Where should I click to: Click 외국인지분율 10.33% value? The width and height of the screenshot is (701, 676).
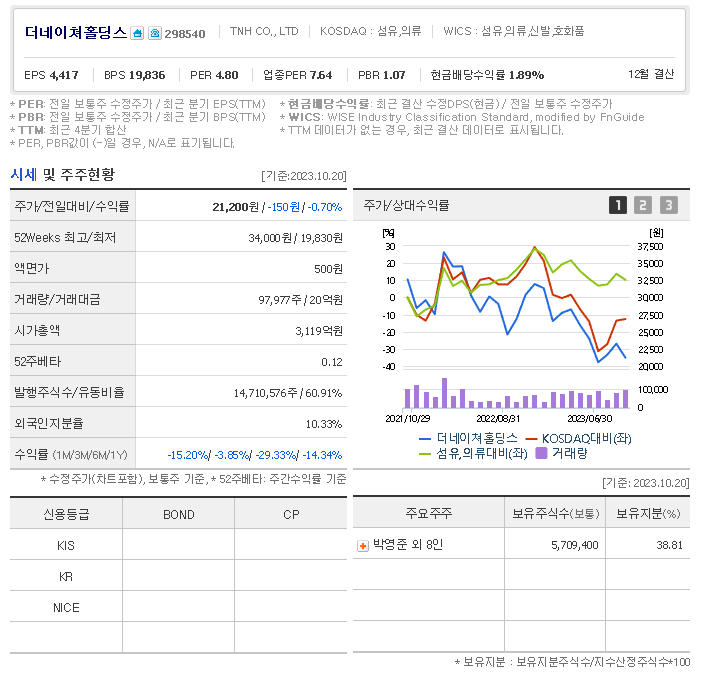324,424
